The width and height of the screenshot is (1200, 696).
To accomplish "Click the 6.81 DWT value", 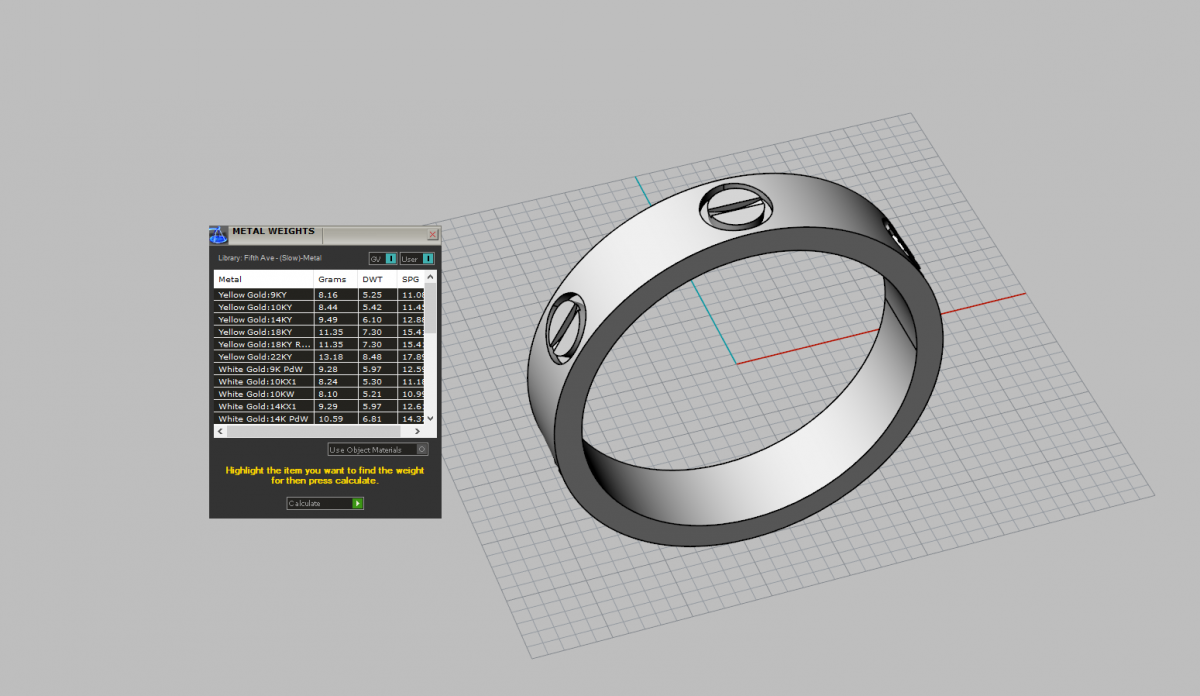I will click(371, 419).
